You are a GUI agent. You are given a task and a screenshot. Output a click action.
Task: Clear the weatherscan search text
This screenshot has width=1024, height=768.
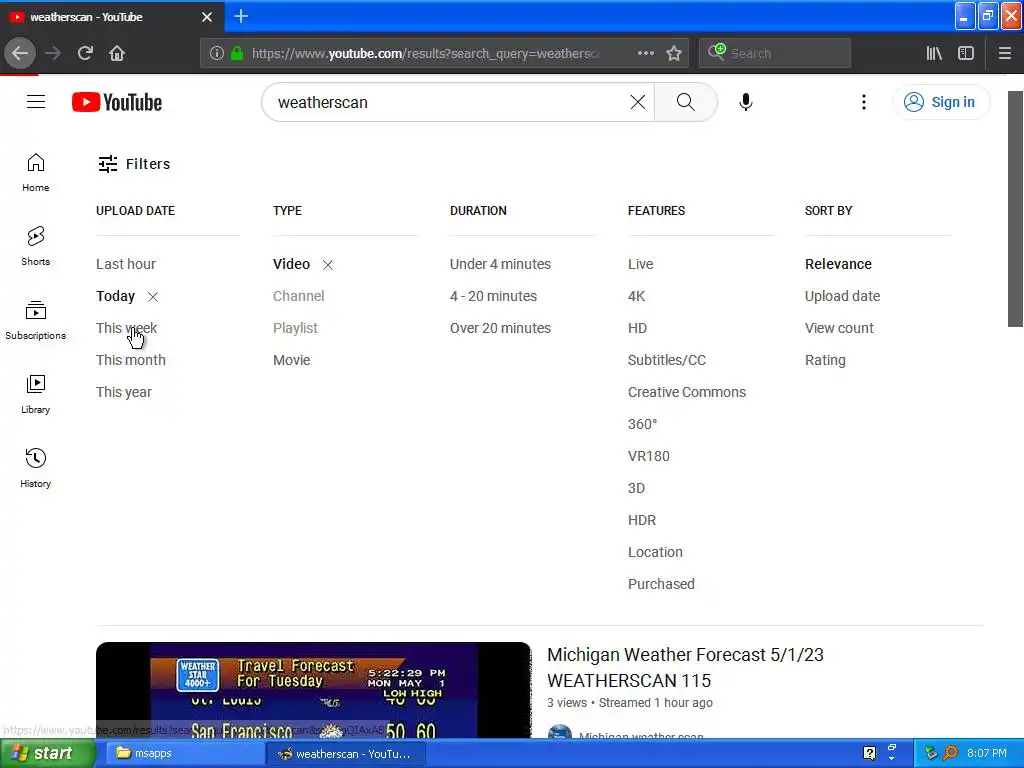click(637, 102)
